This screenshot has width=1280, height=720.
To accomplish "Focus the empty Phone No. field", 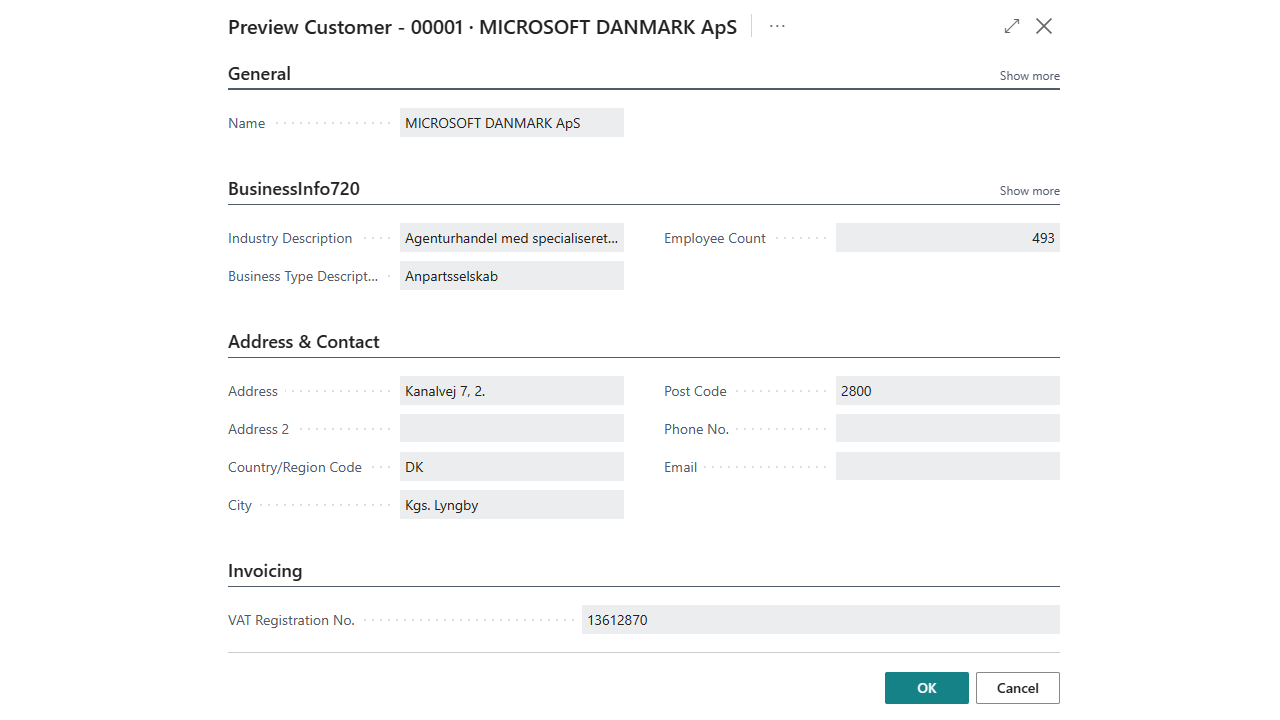I will pyautogui.click(x=948, y=429).
